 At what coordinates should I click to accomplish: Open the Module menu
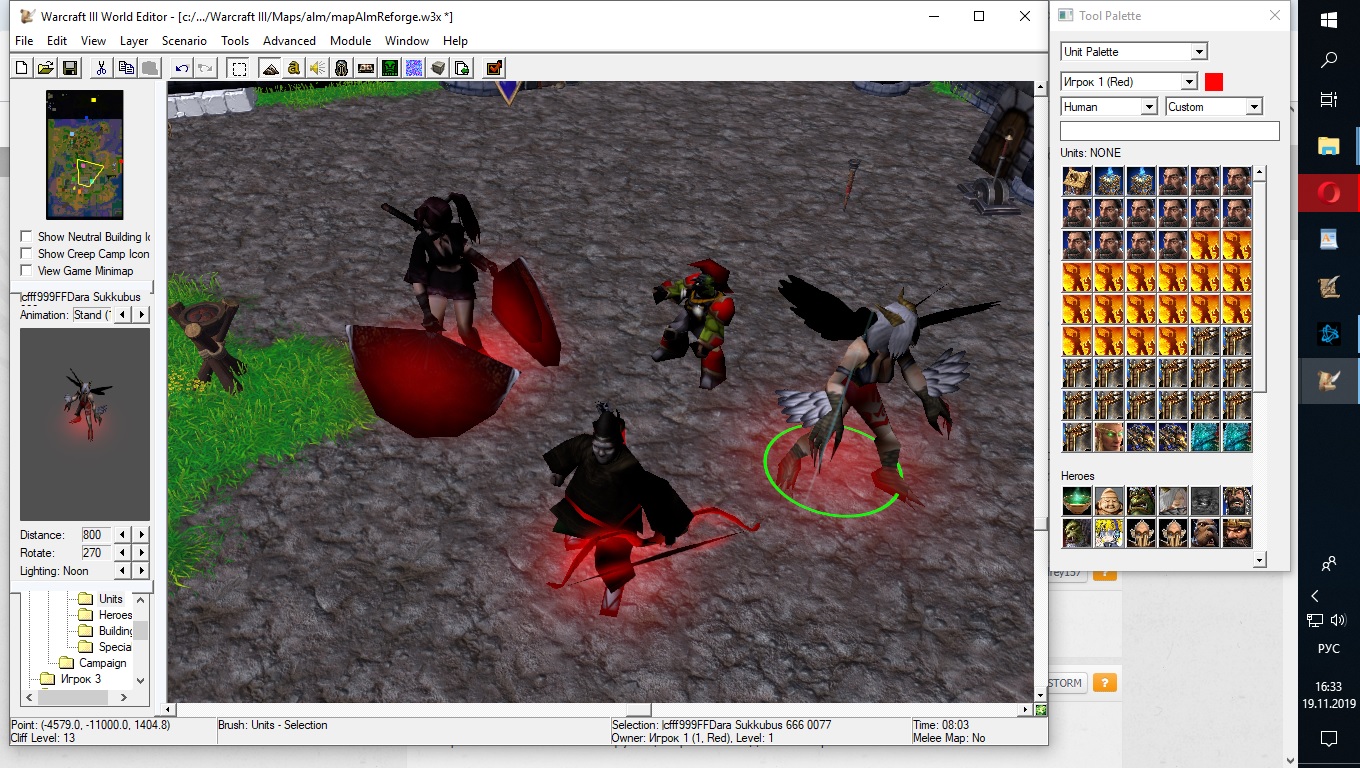tap(350, 41)
